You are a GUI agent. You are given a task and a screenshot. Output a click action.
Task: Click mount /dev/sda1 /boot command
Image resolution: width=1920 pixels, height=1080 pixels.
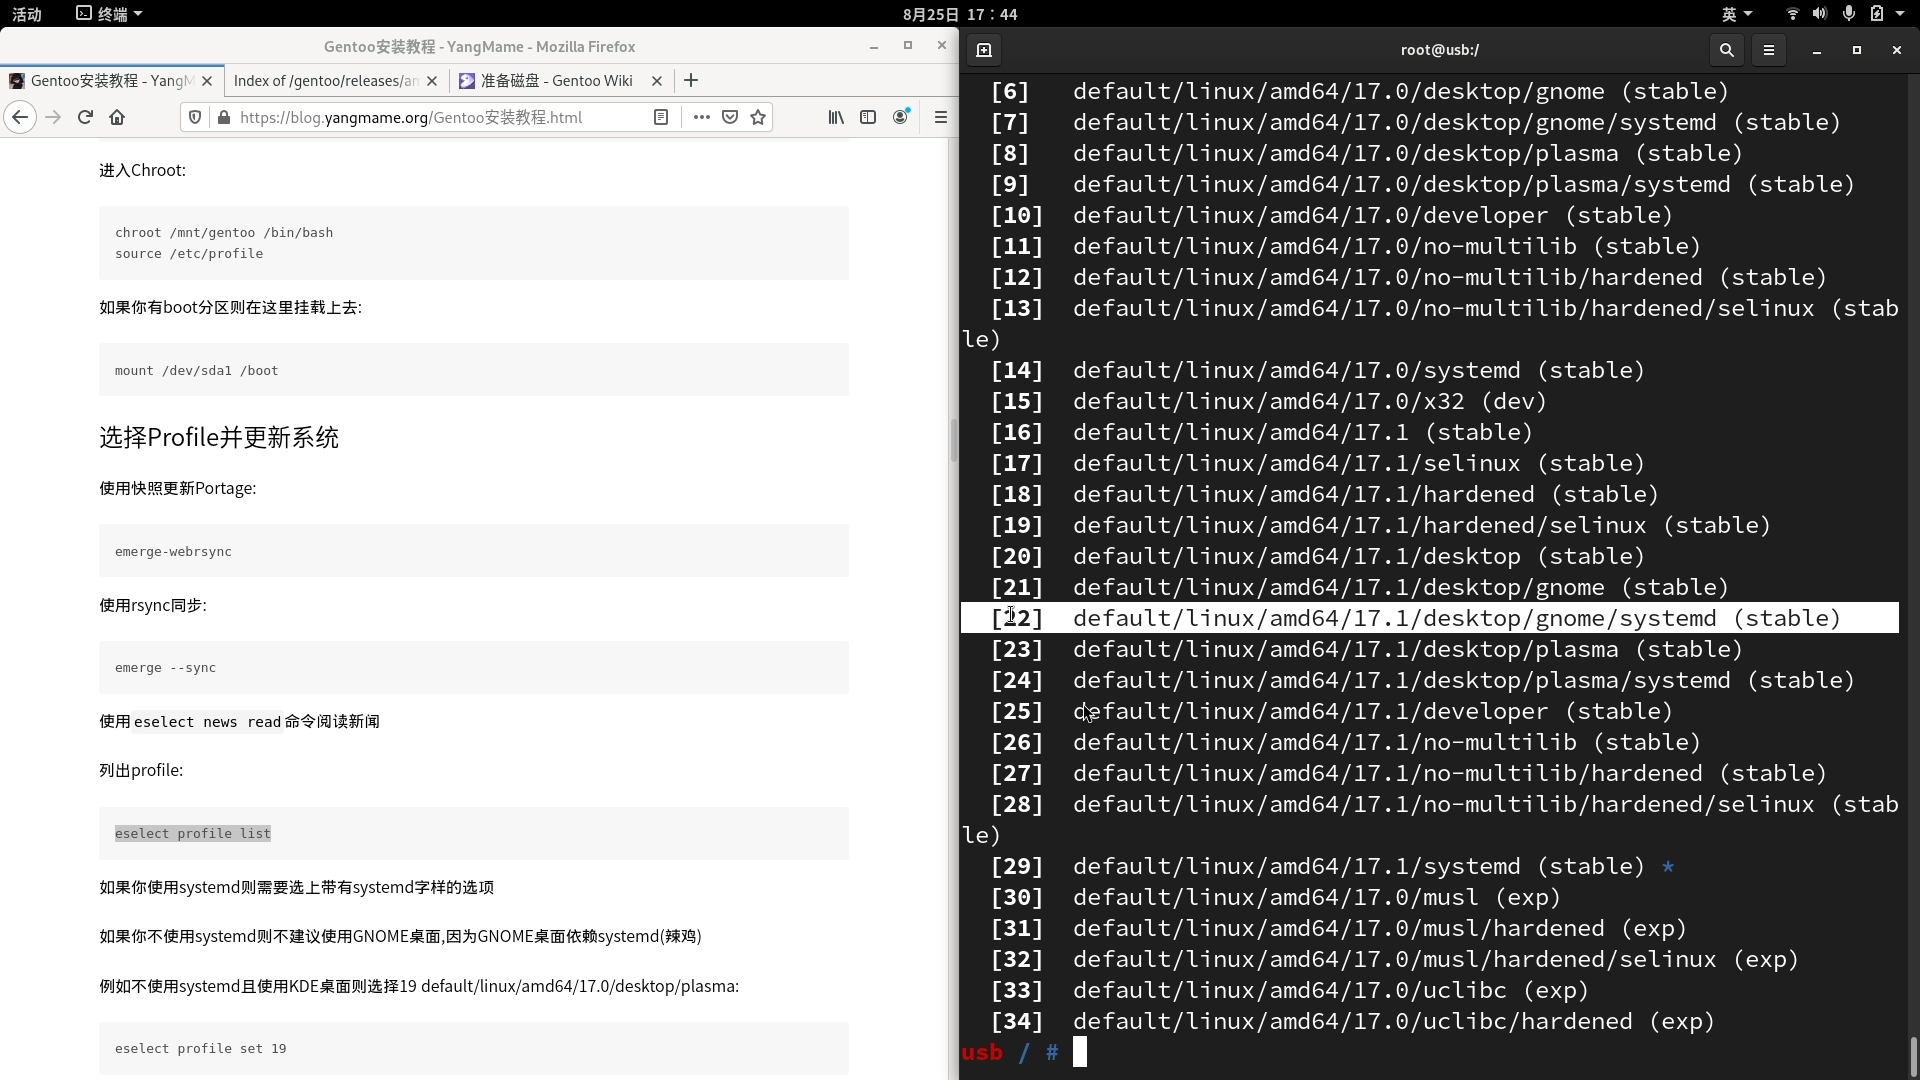[196, 370]
